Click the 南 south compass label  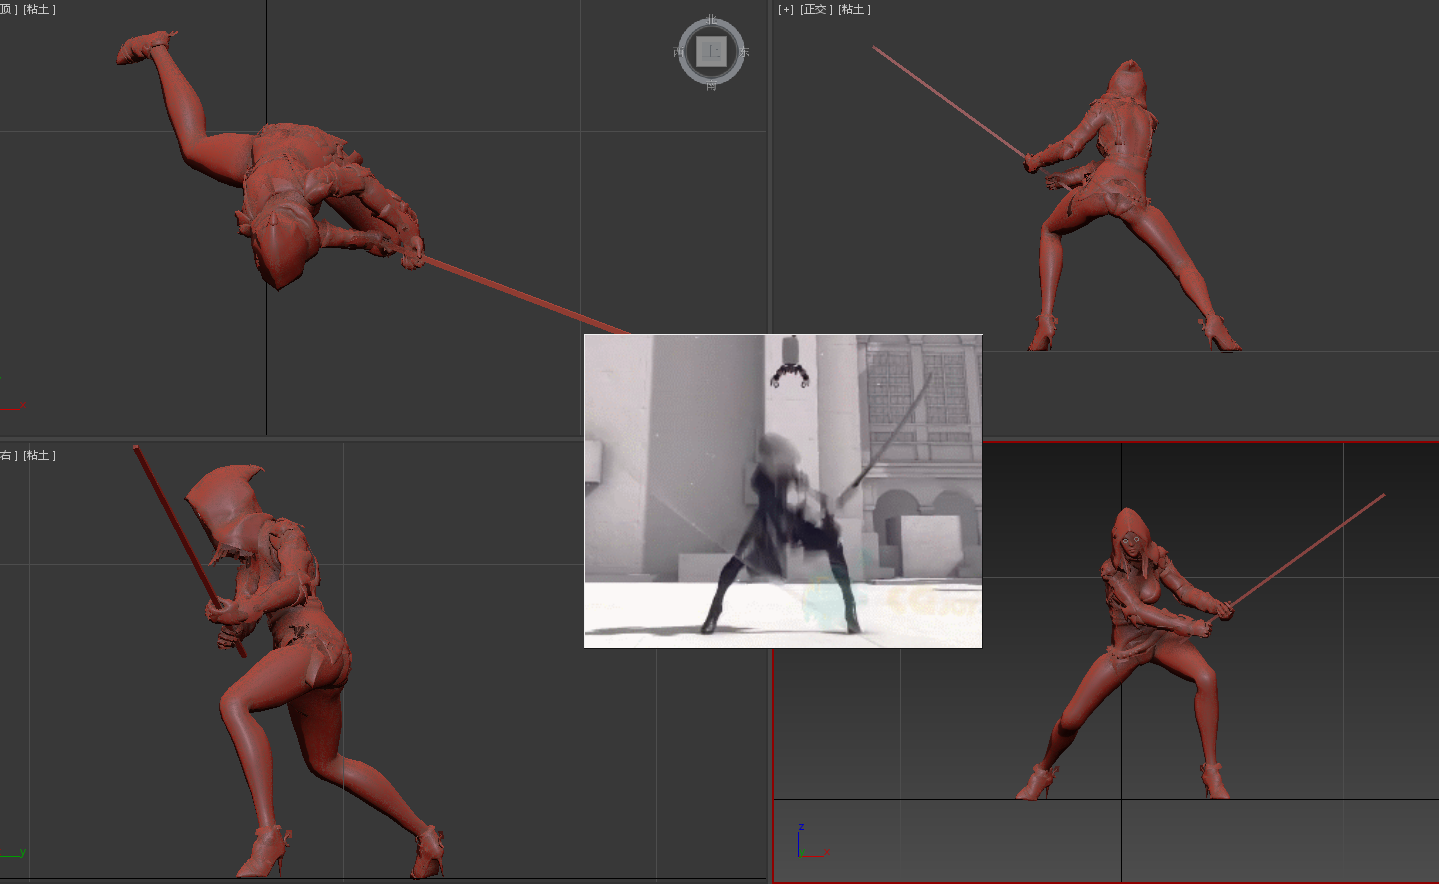click(711, 86)
